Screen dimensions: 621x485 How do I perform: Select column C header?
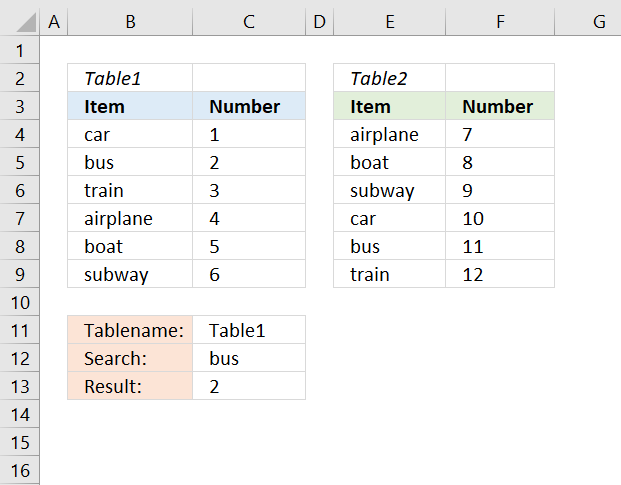pos(248,20)
